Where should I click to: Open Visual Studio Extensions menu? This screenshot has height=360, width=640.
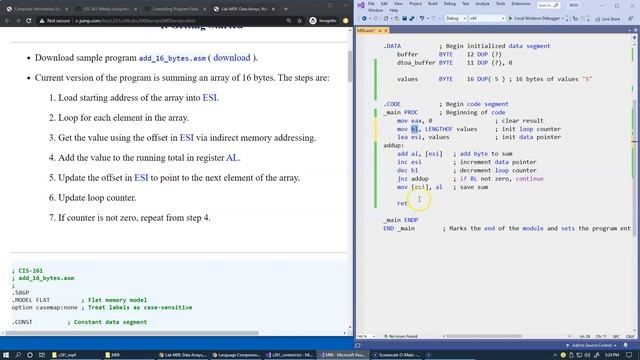(521, 4)
